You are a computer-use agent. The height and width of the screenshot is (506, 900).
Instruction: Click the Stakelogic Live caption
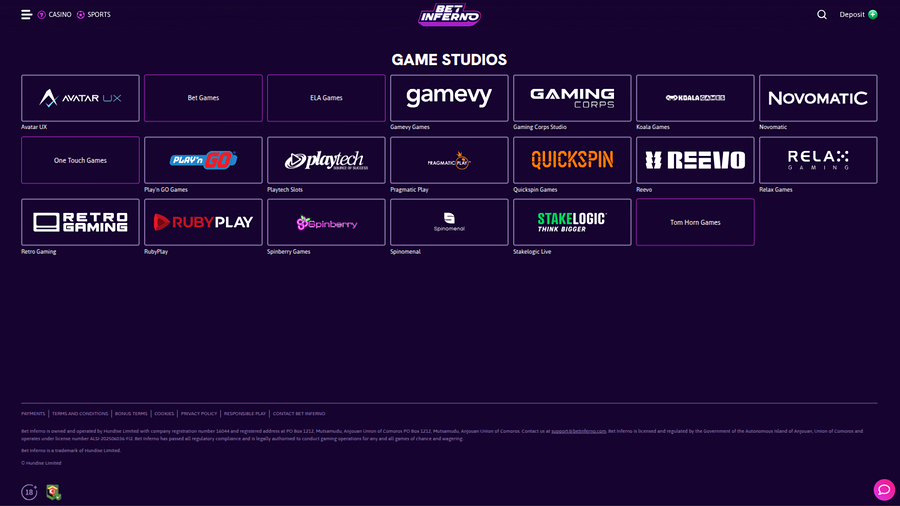[532, 251]
